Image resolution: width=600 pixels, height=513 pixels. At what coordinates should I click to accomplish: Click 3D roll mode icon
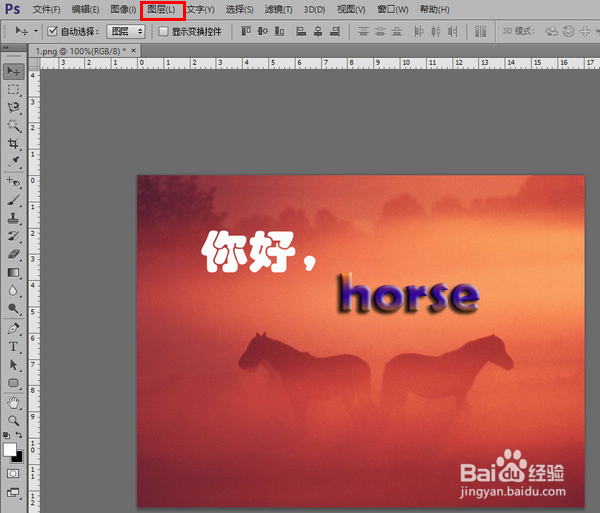coord(569,31)
